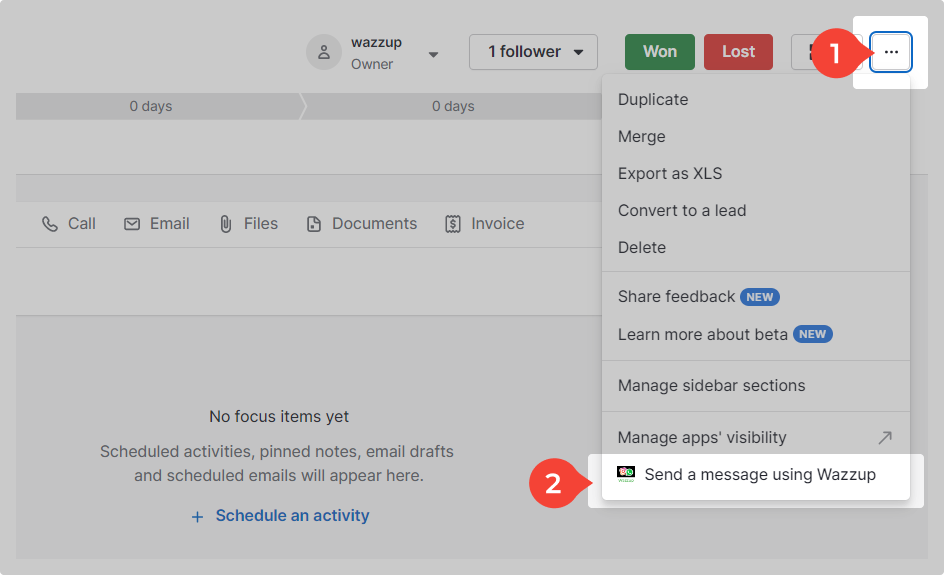
Task: Click the paperclip Files icon
Action: coord(226,224)
